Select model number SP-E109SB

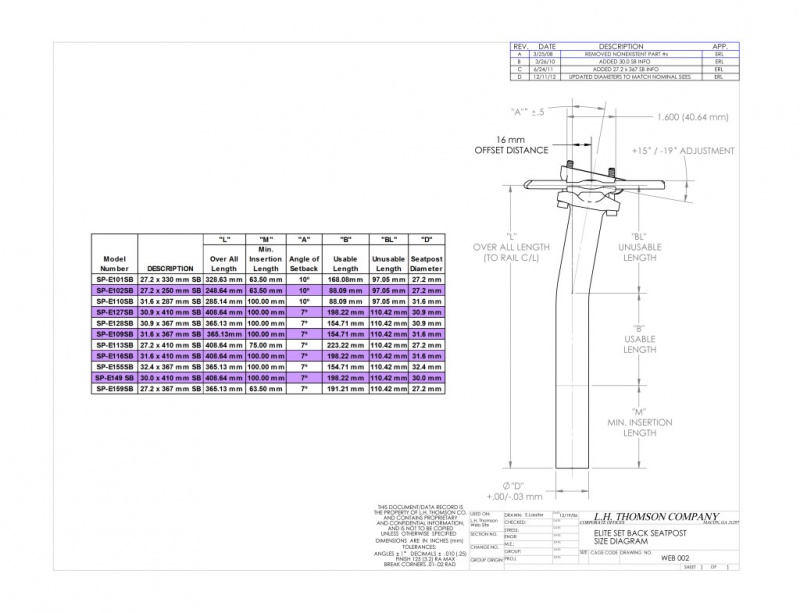115,334
